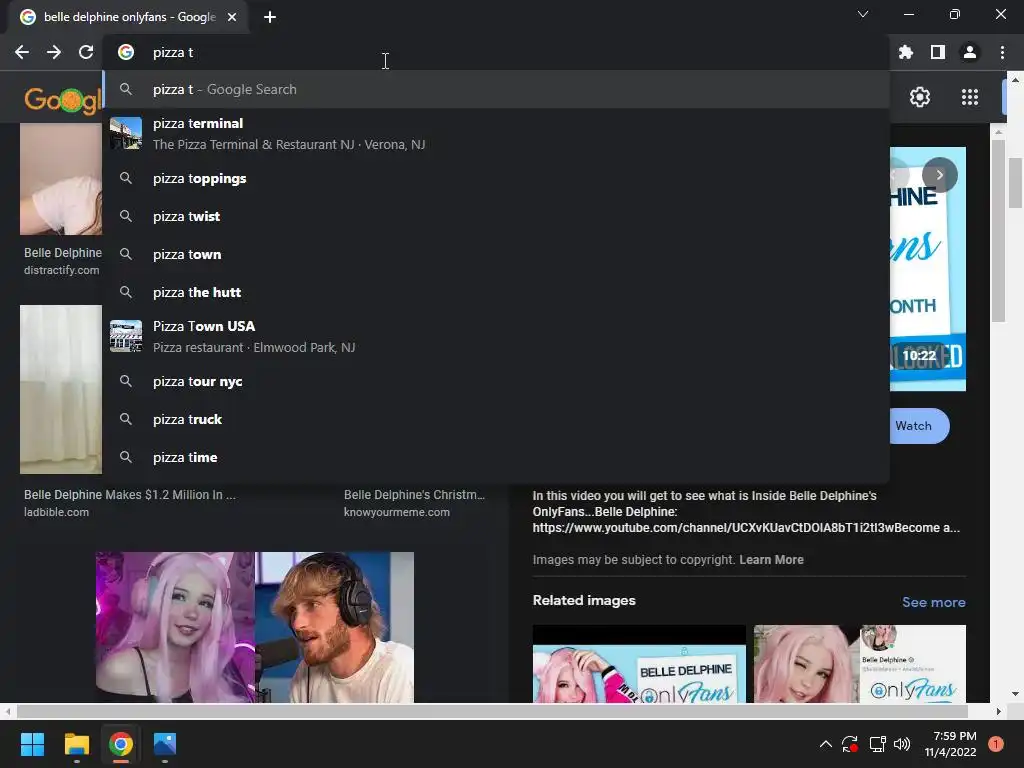Open the notification badge in taskbar
Image resolution: width=1024 pixels, height=768 pixels.
click(996, 744)
